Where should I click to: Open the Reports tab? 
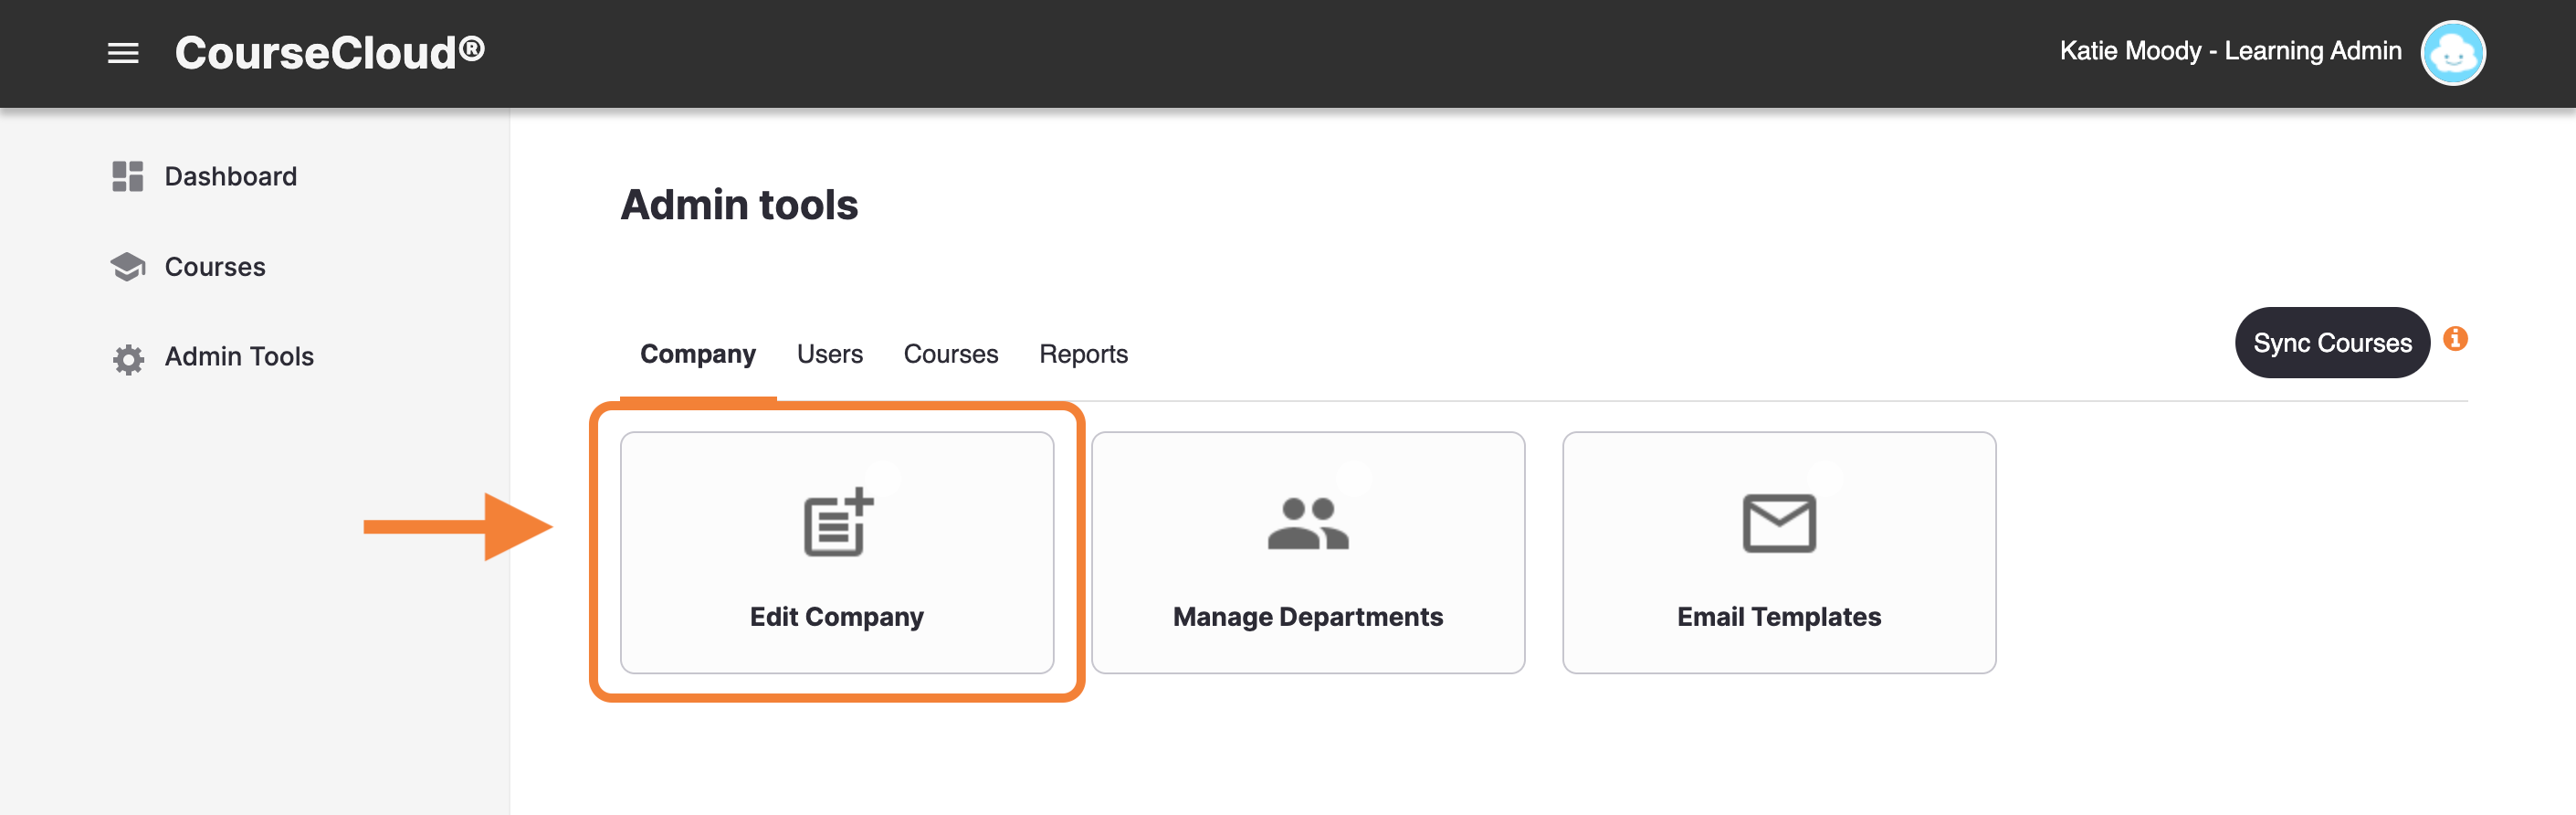tap(1083, 354)
